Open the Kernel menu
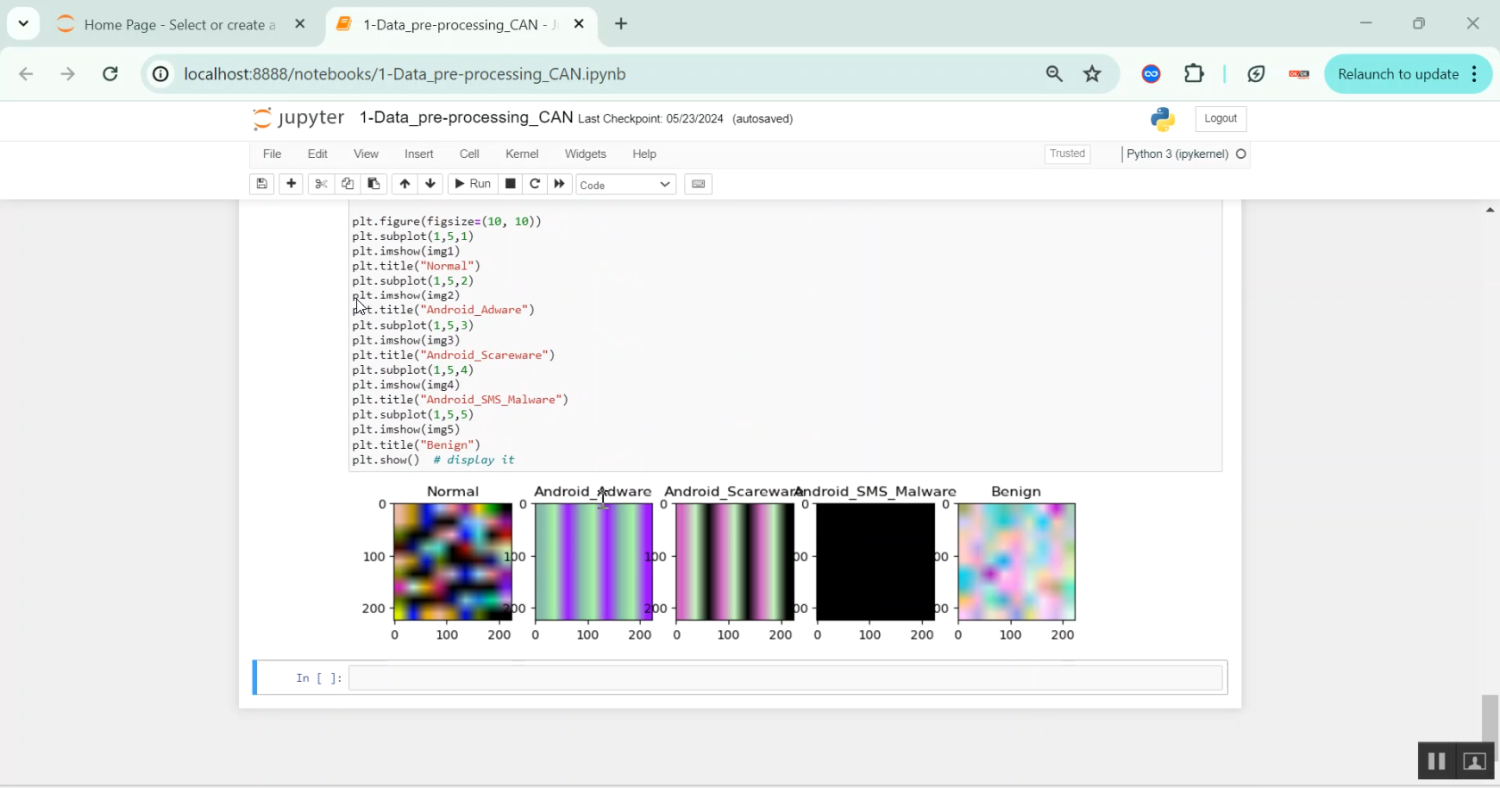The height and width of the screenshot is (788, 1500). 521,153
